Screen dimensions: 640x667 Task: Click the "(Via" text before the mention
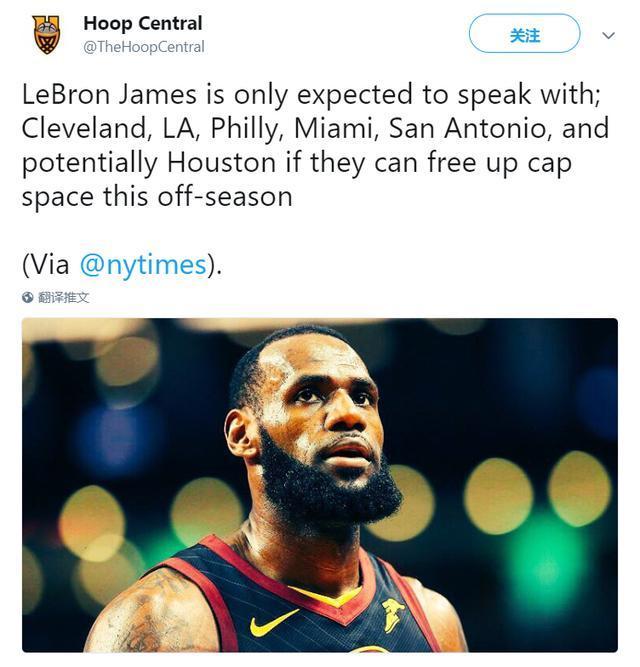(x=47, y=264)
